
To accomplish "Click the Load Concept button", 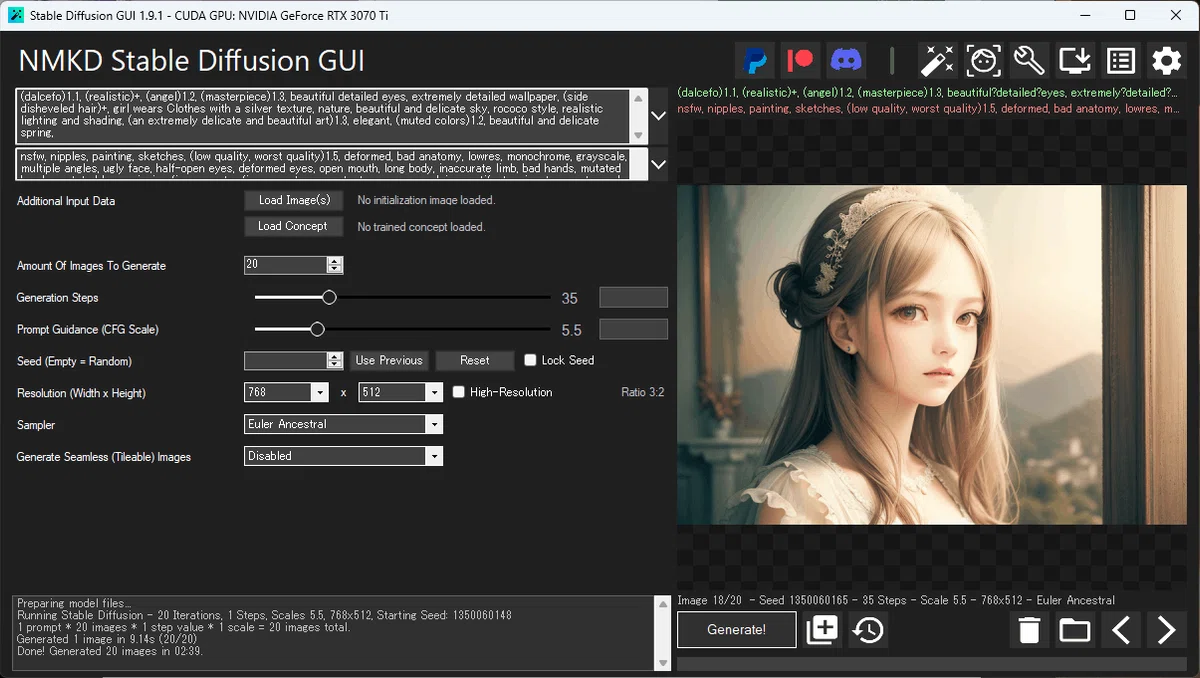I will [293, 226].
